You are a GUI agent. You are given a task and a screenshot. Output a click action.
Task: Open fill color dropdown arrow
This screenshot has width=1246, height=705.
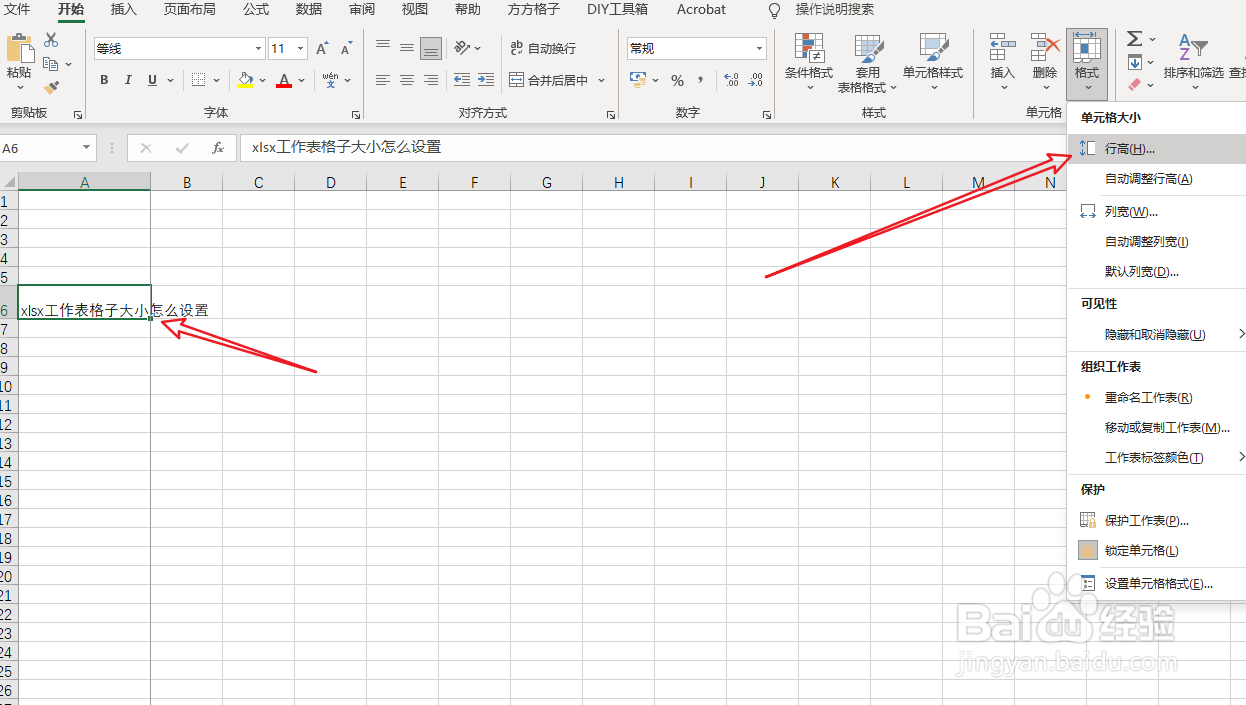(262, 80)
